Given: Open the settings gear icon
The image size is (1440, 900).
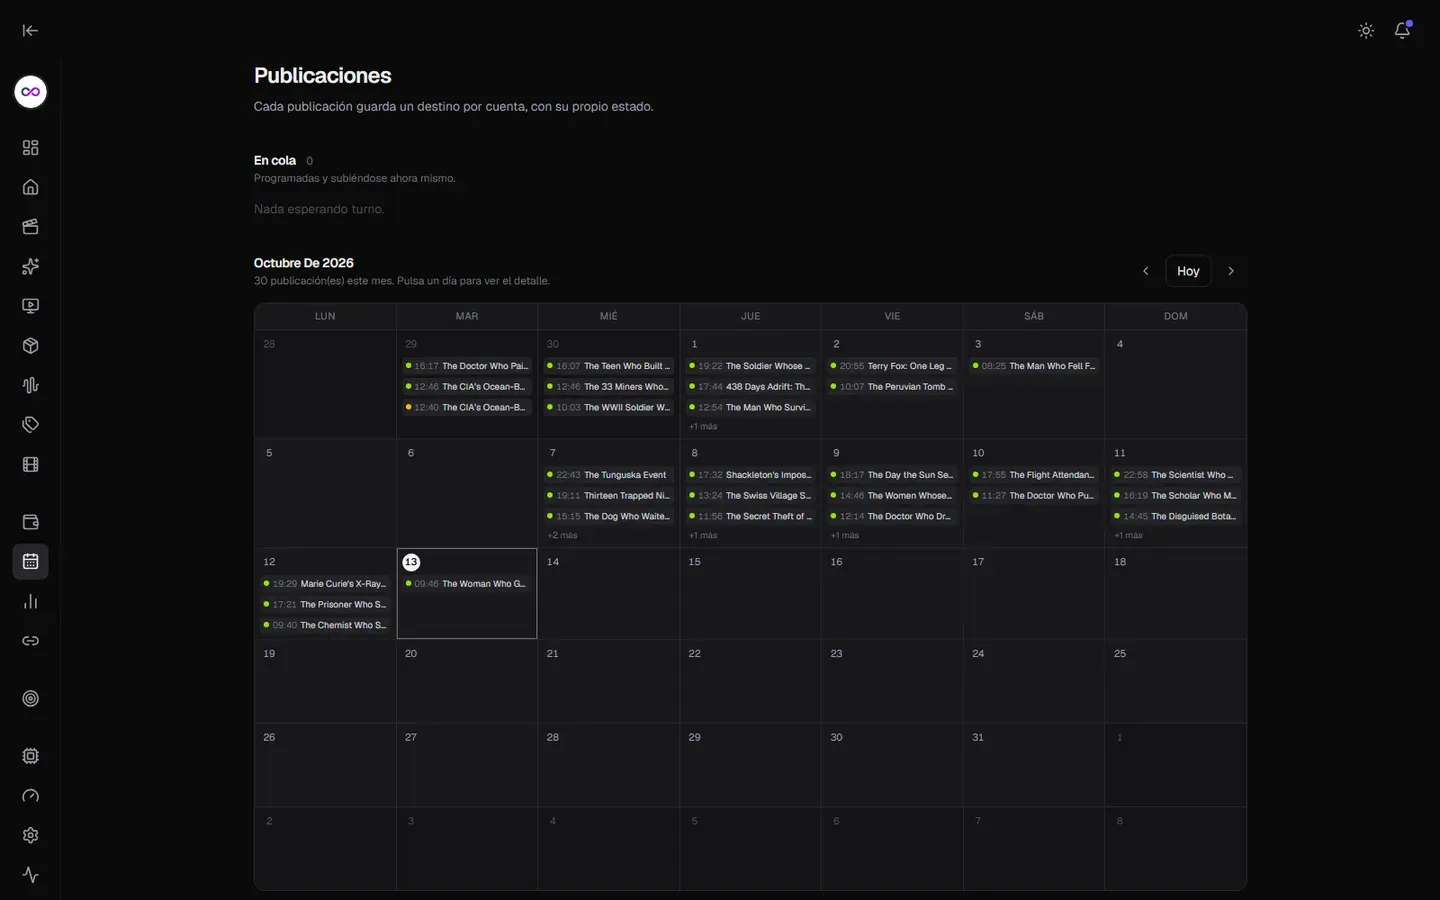Looking at the screenshot, I should (x=31, y=835).
